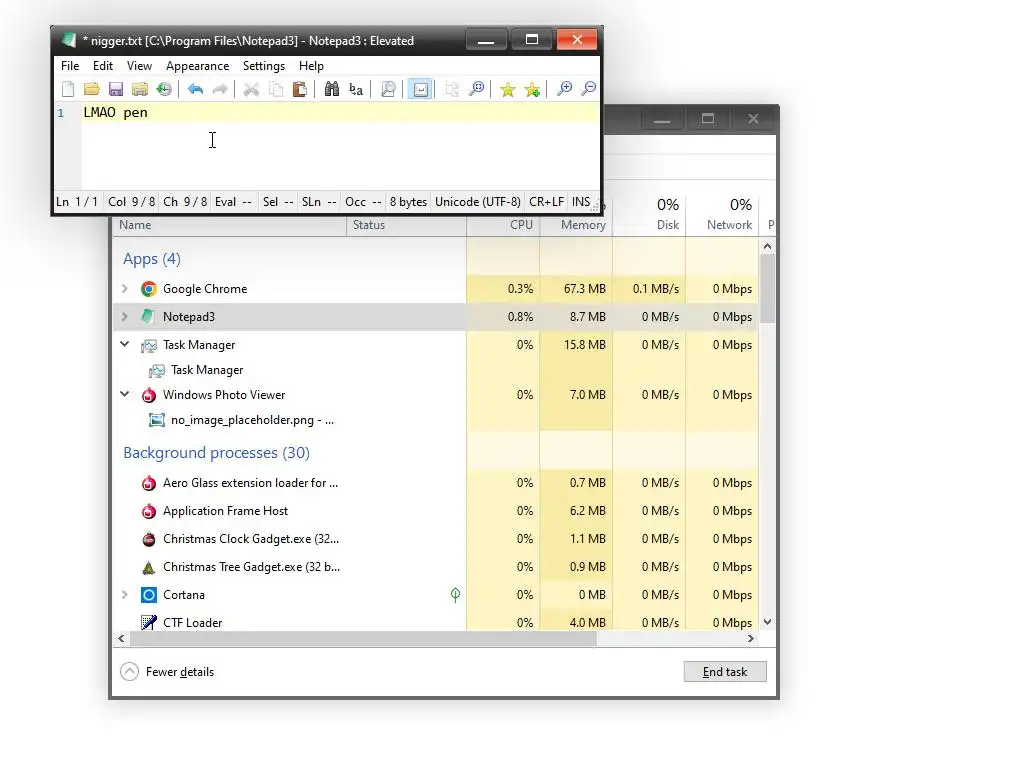Image resolution: width=1024 pixels, height=768 pixels.
Task: Add to Favorites star-plus icon
Action: (x=532, y=89)
